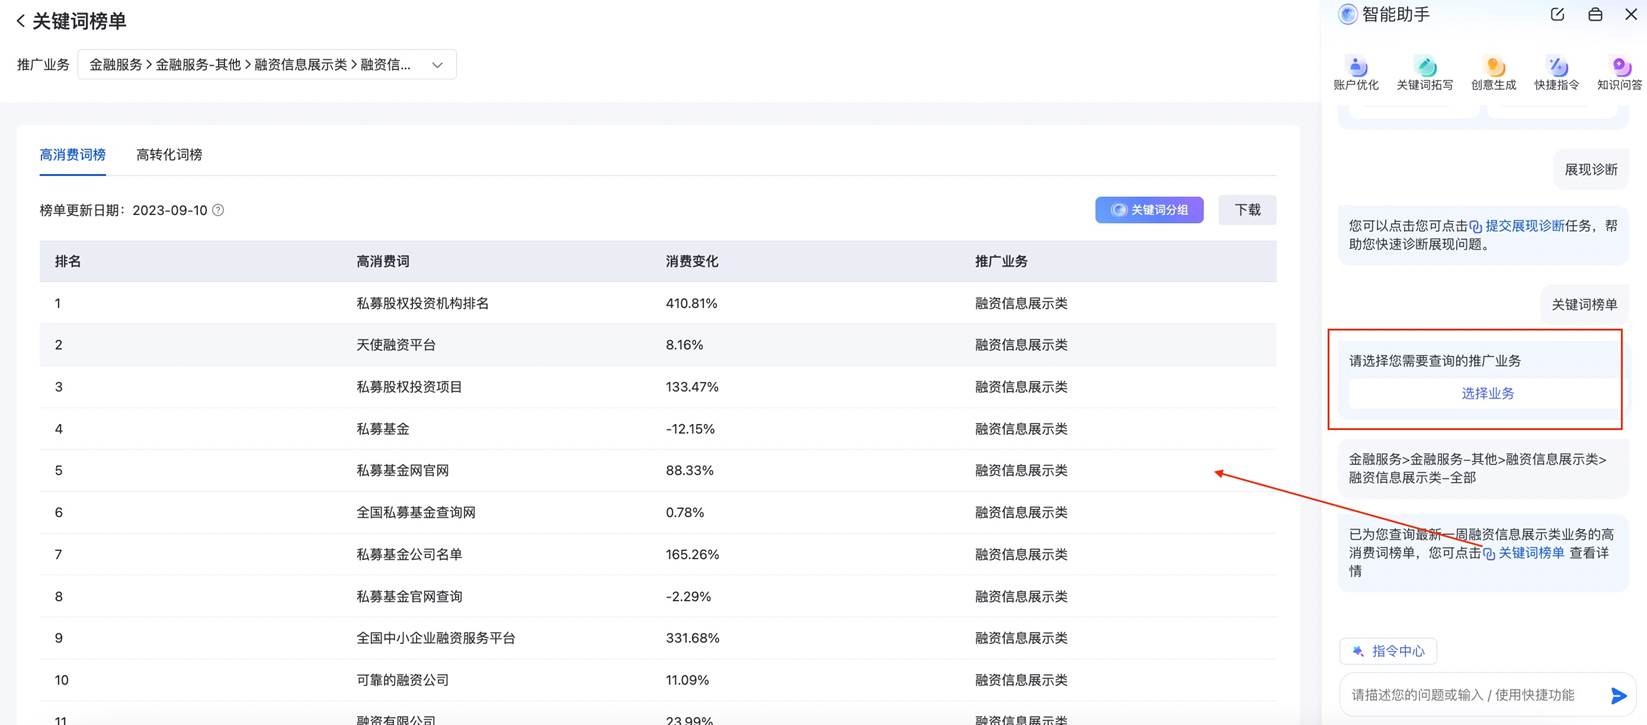
Task: Download the keyword ranking list
Action: 1247,210
